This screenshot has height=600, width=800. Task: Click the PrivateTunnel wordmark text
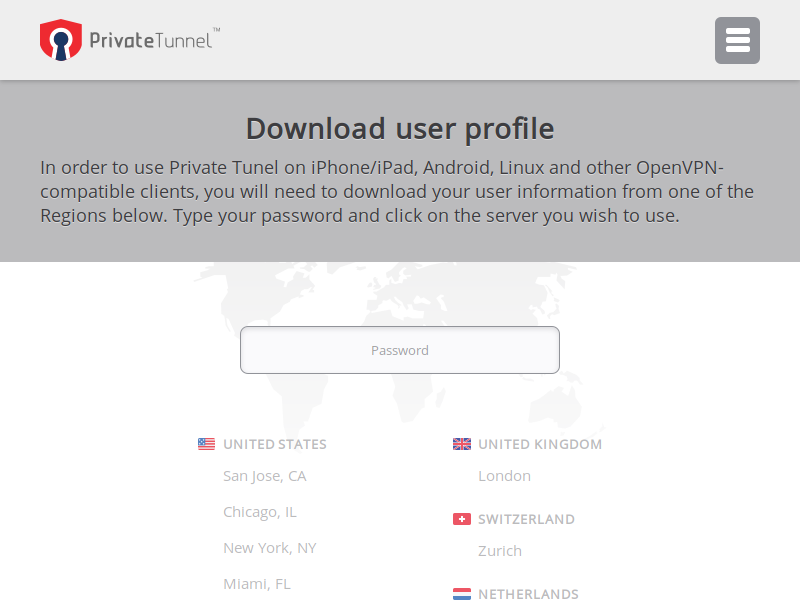click(155, 40)
